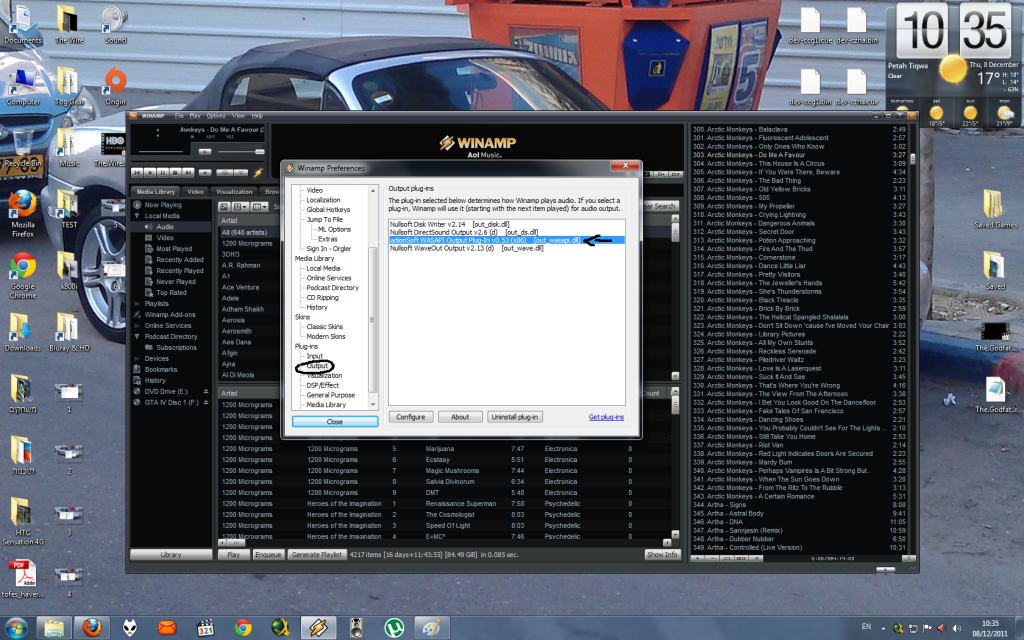Collapse the Podcast Directory node

pos(137,336)
